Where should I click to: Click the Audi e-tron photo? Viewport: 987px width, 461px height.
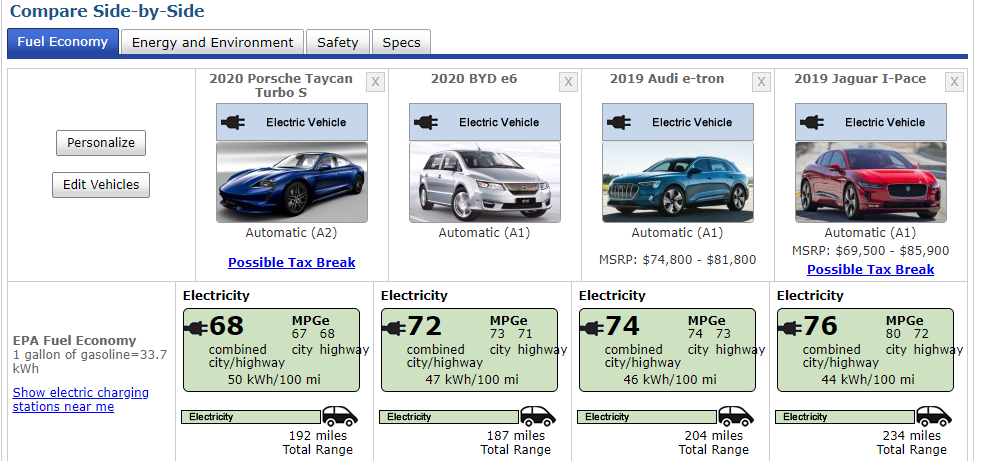(677, 182)
